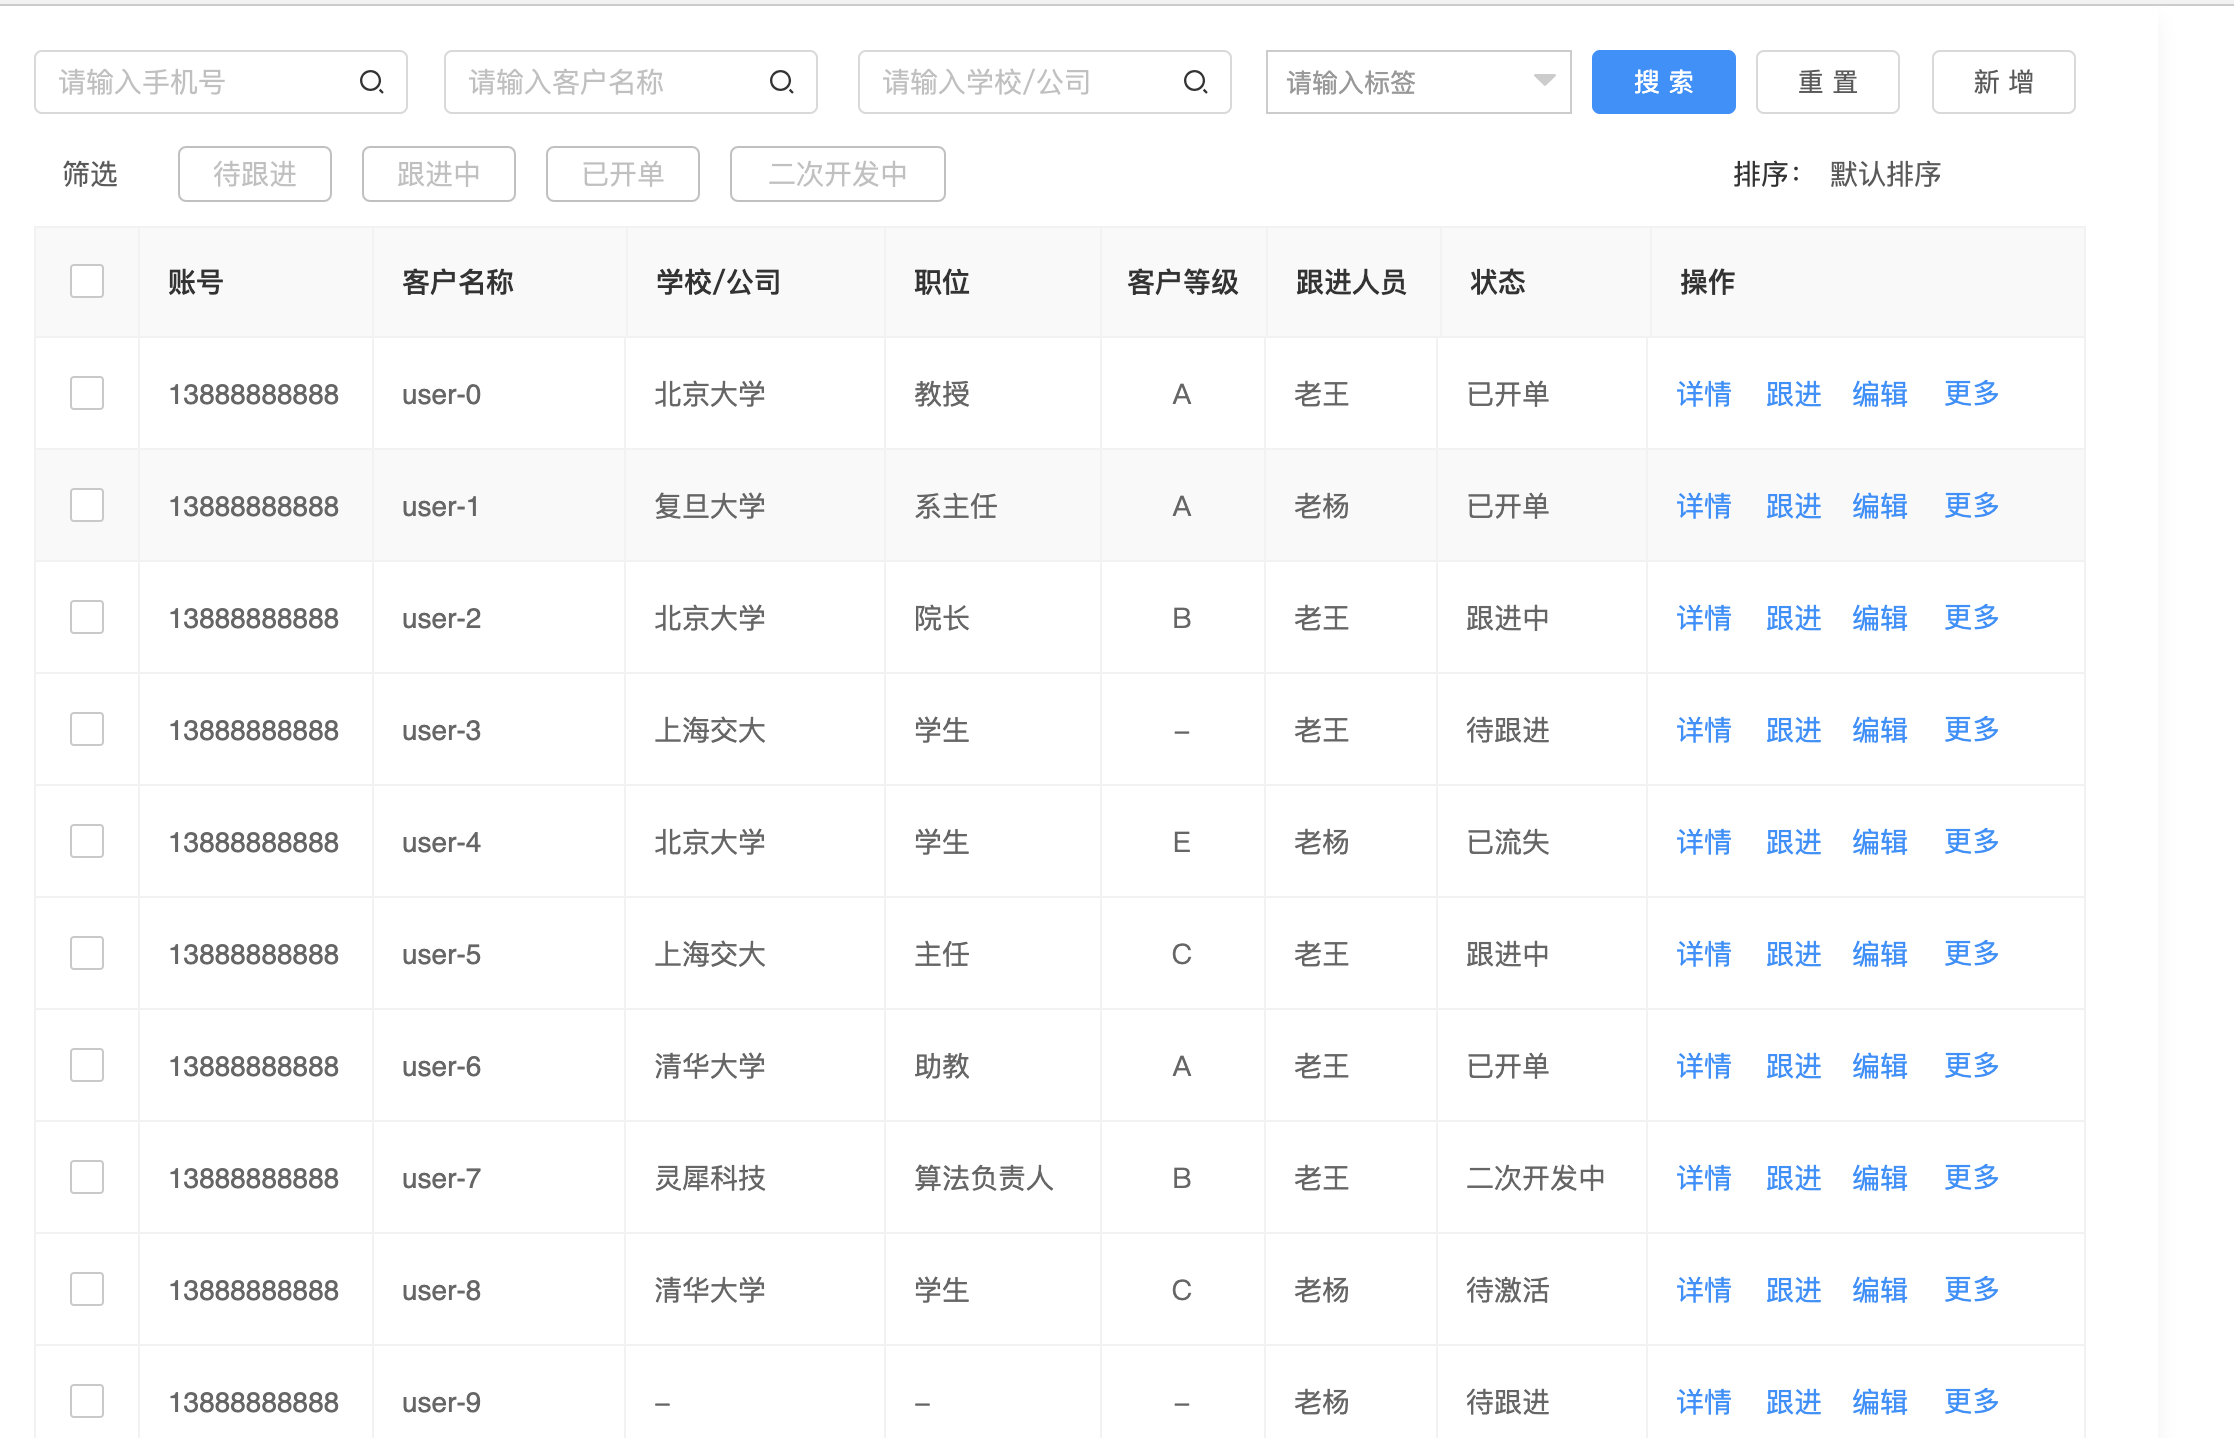This screenshot has width=2234, height=1438.
Task: Check the checkbox for user-4 row
Action: pyautogui.click(x=87, y=841)
